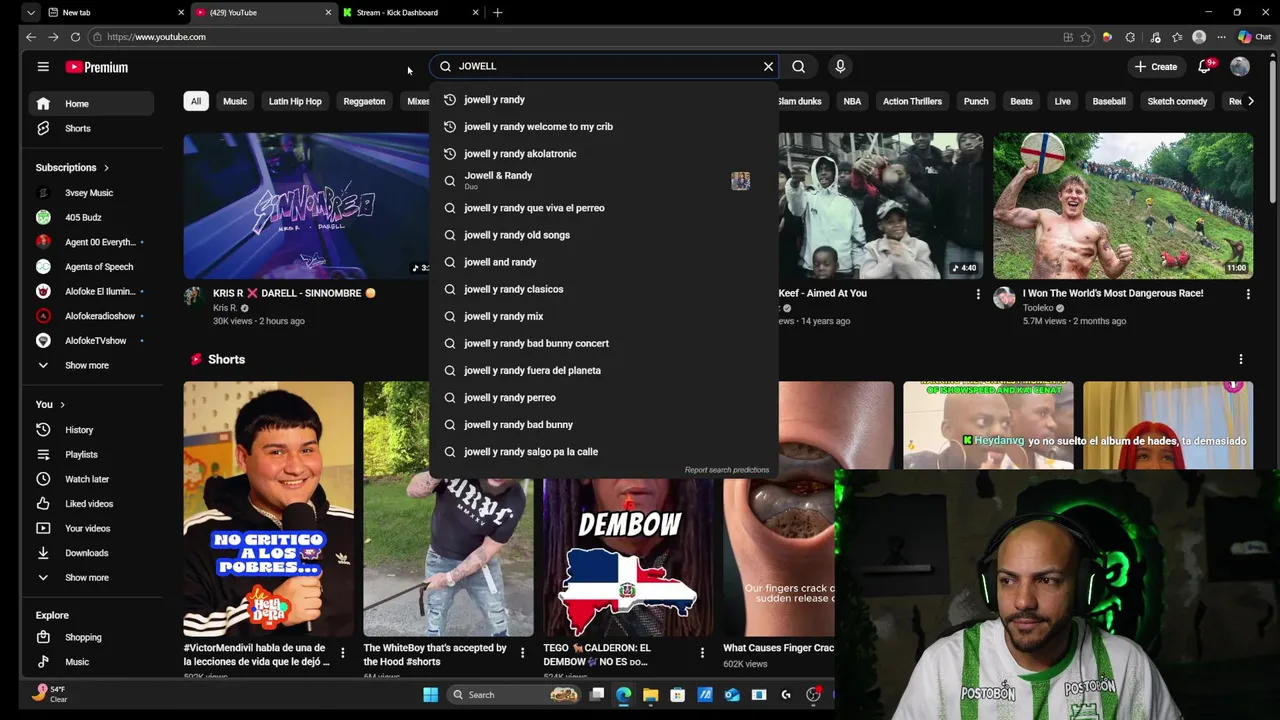Choose suggestion 'jowell y randy old songs'
Viewport: 1280px width, 720px height.
point(604,235)
